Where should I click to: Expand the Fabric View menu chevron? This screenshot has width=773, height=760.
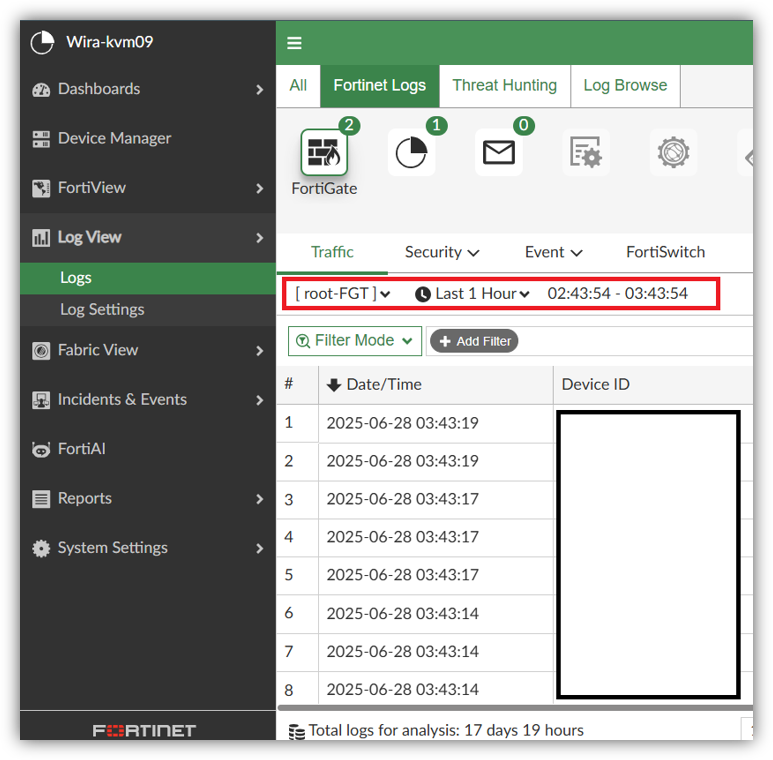[x=260, y=351]
